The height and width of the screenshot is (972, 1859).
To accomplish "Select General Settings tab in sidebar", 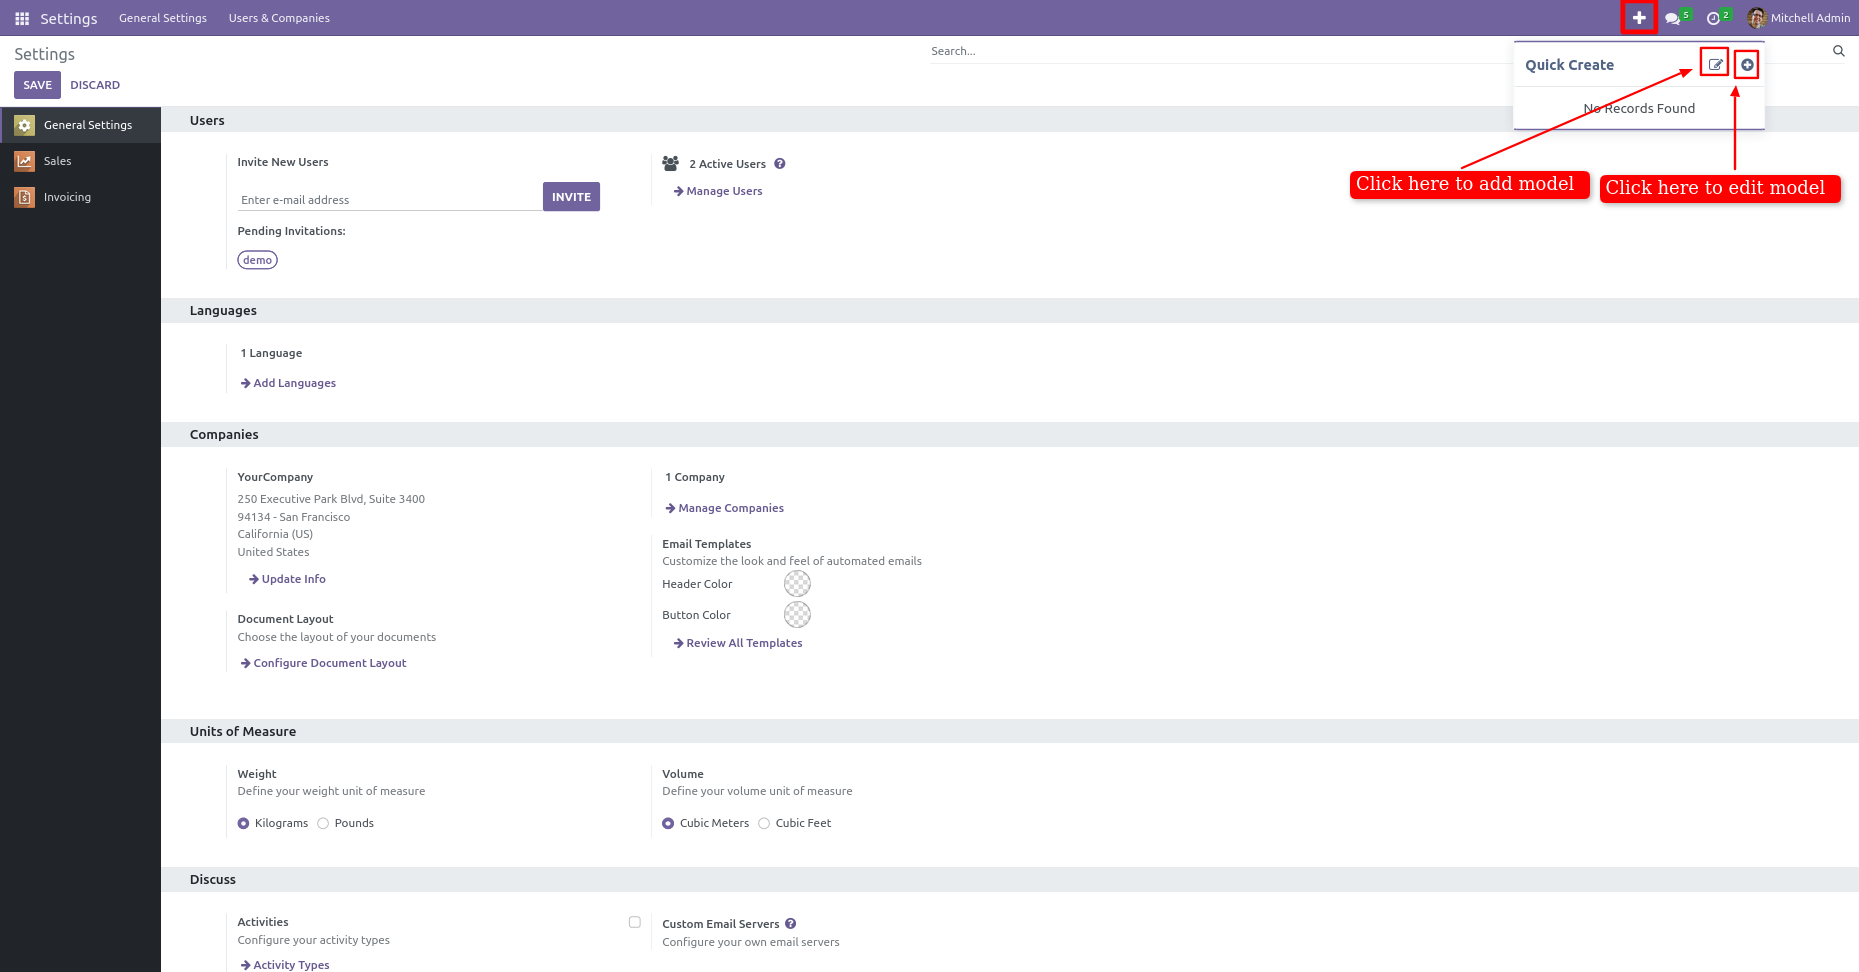I will 80,125.
